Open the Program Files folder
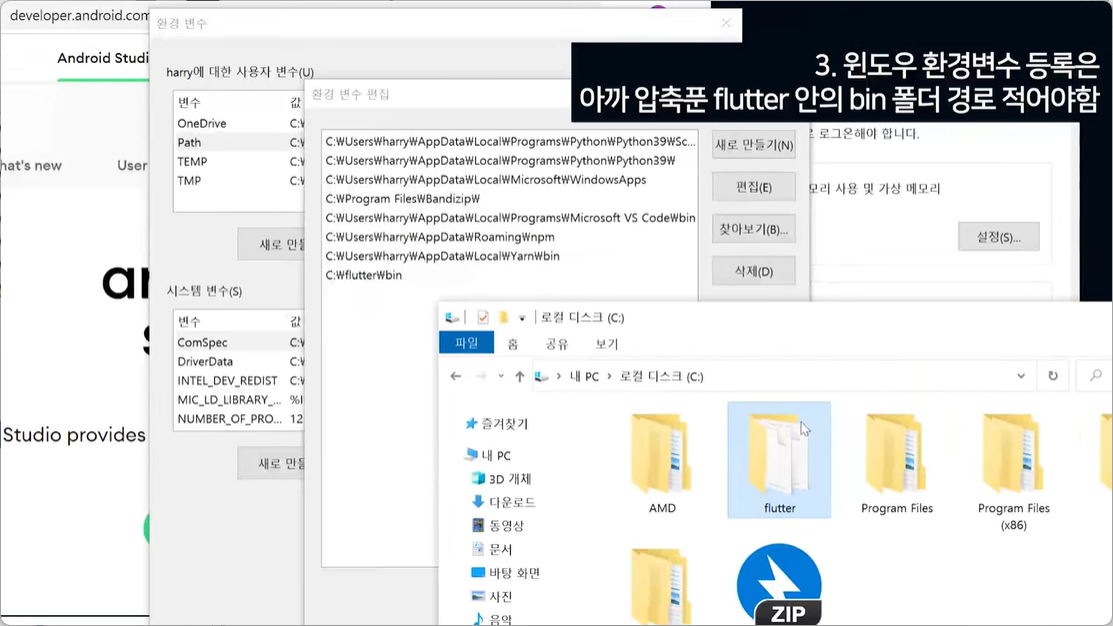The width and height of the screenshot is (1113, 626). tap(897, 461)
